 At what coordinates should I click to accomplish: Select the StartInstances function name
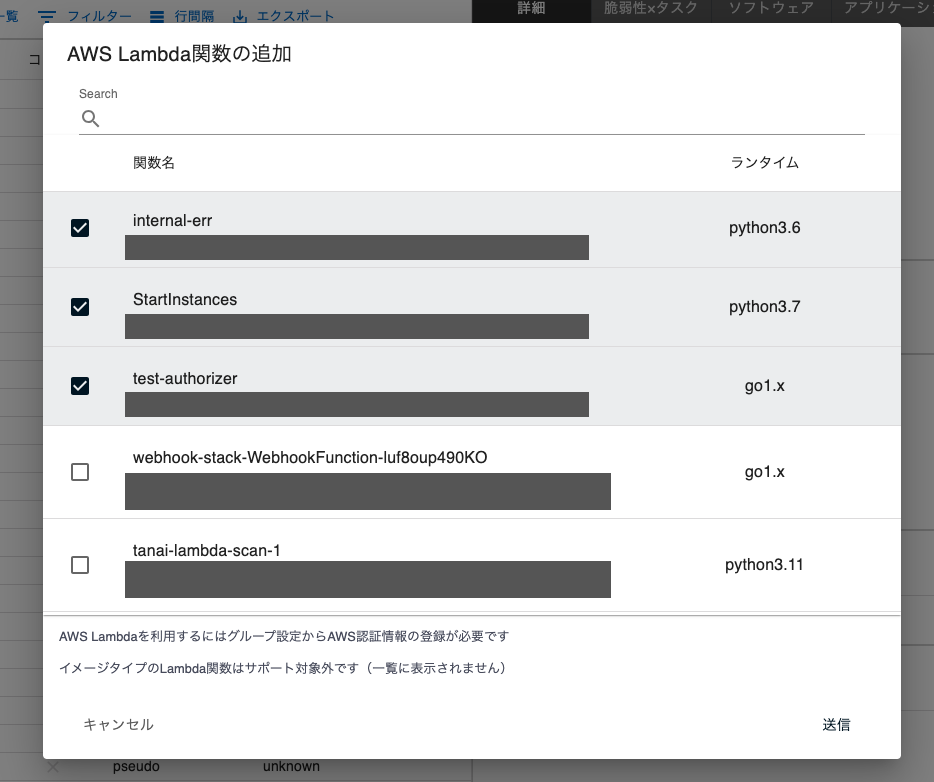185,300
